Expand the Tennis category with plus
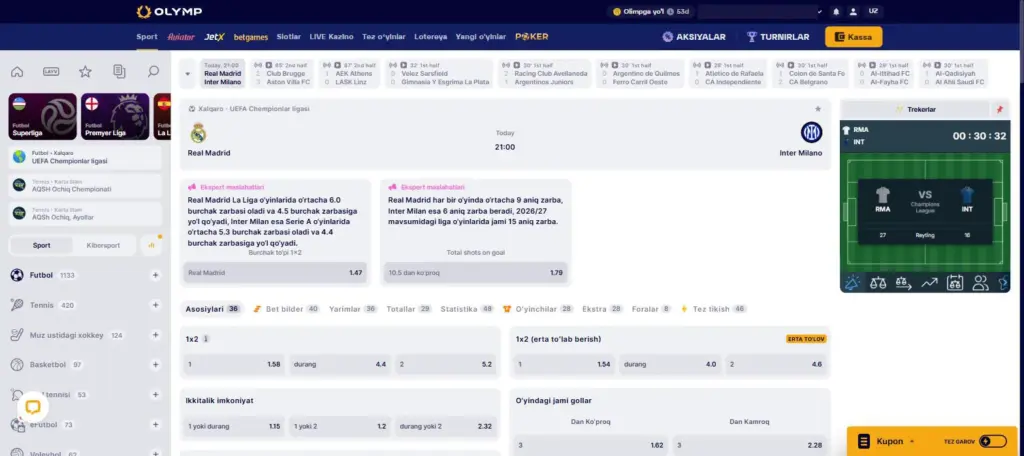This screenshot has height=456, width=1024. pos(155,305)
